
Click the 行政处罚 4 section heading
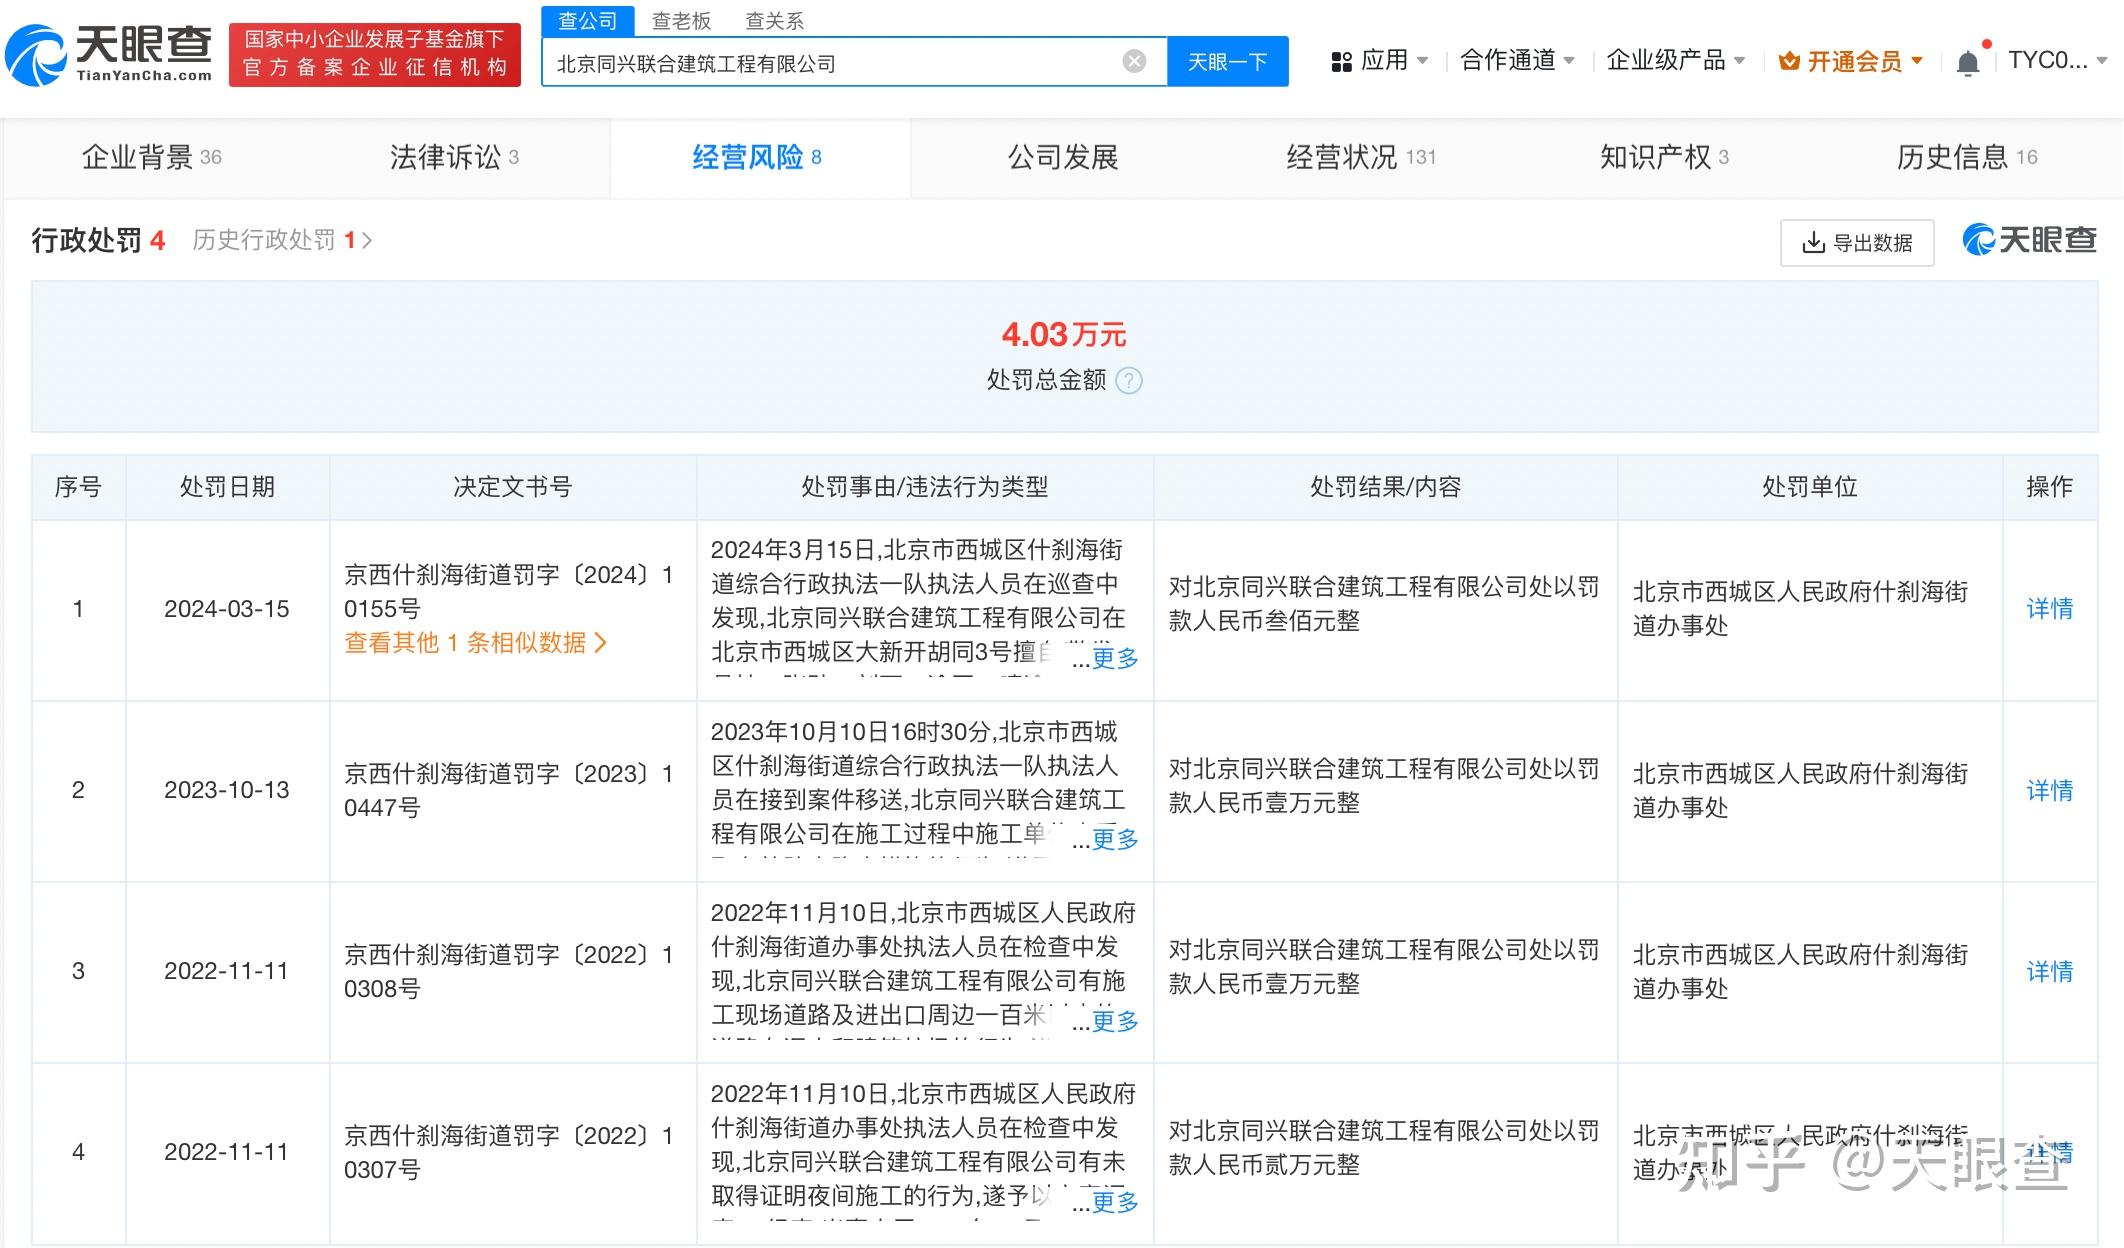(x=98, y=240)
